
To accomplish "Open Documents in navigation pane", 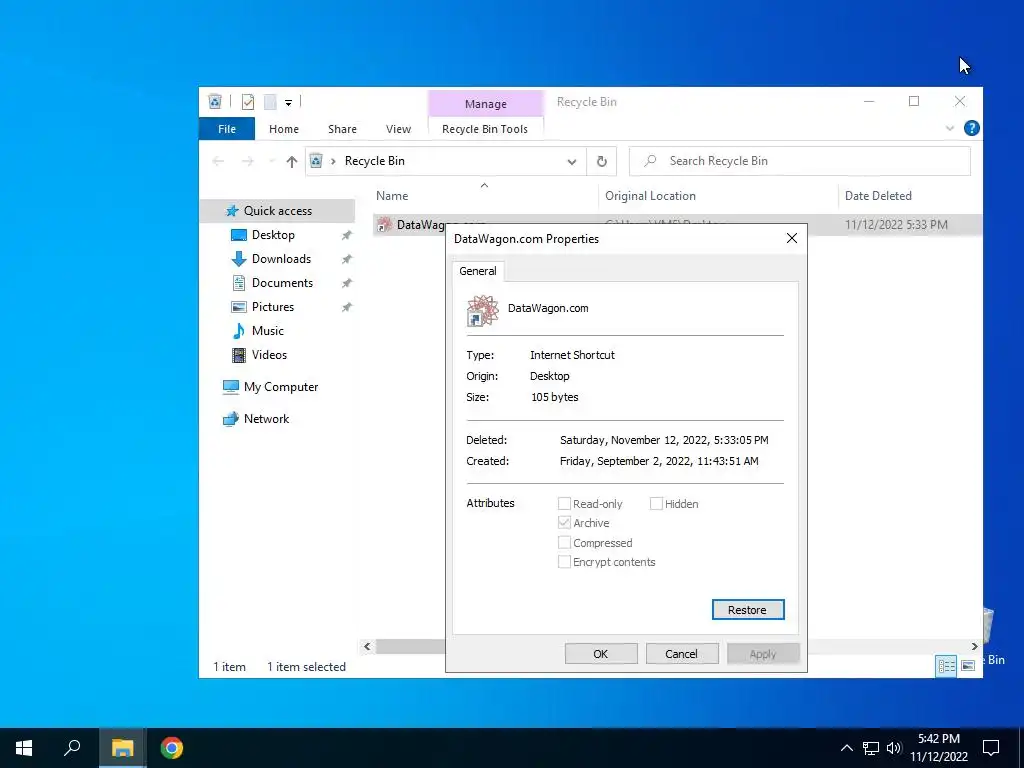I will [282, 283].
